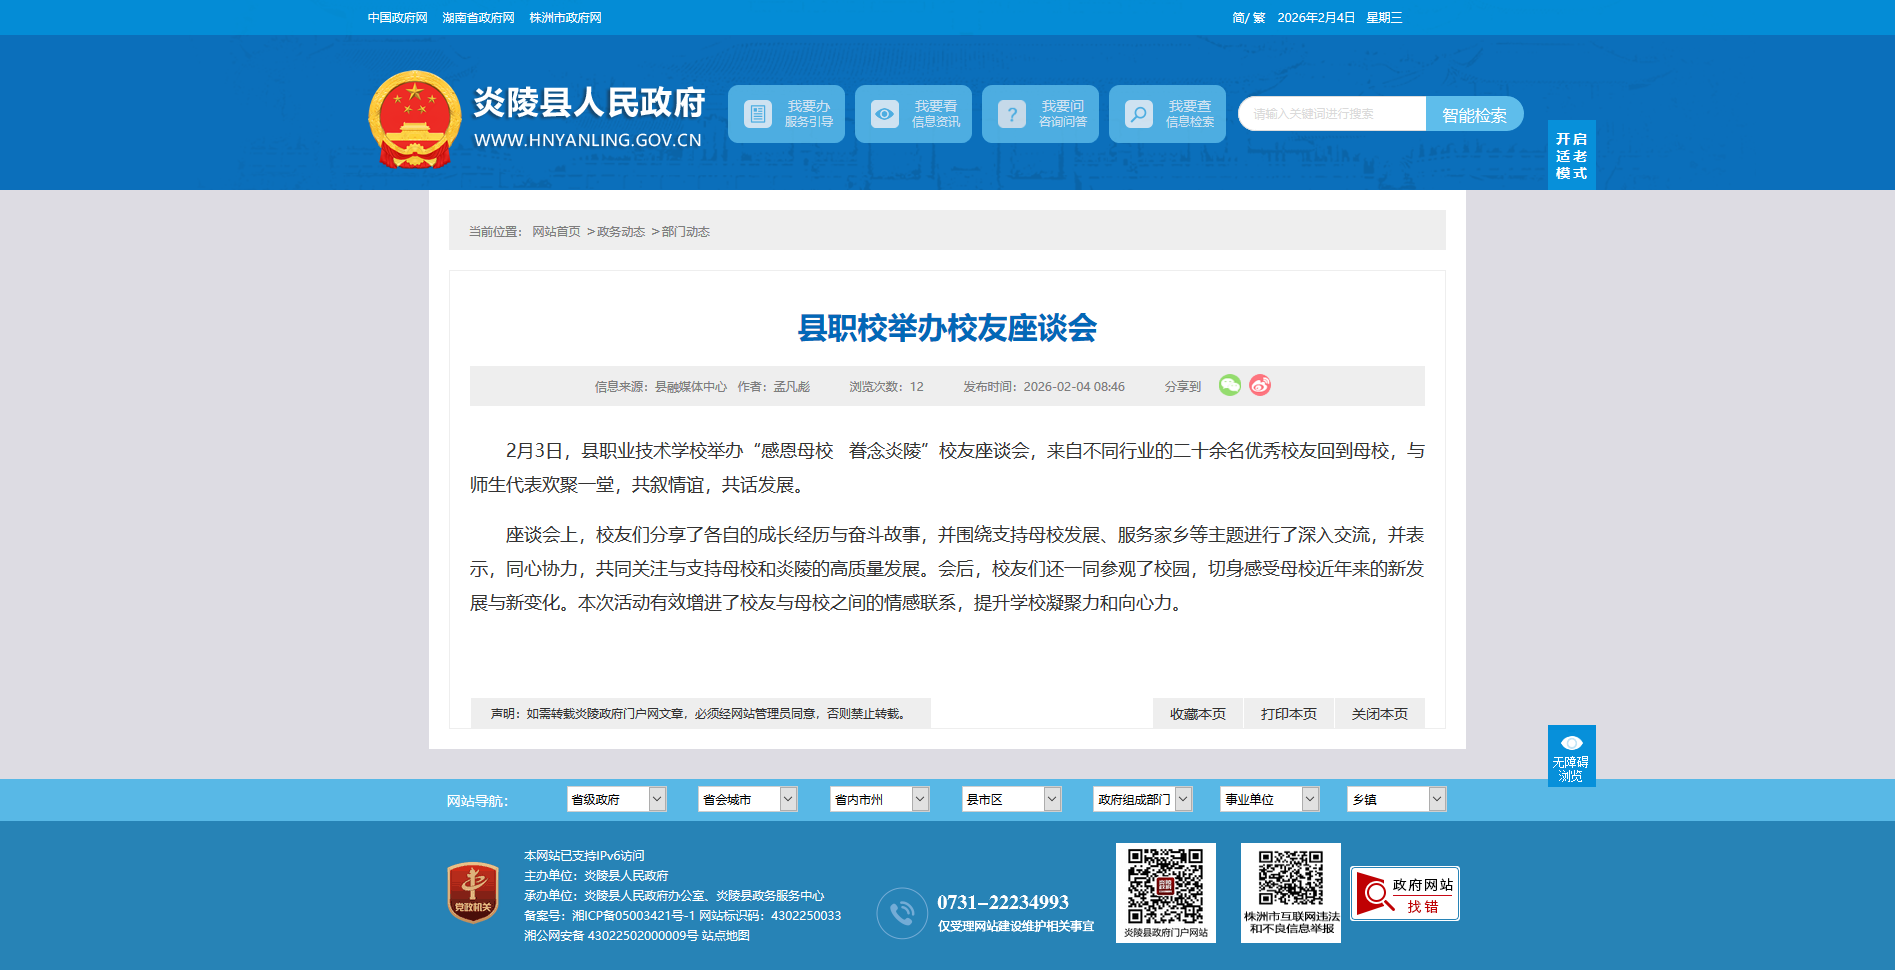Expand the 政府组成部门 dropdown
The width and height of the screenshot is (1895, 970).
point(1143,799)
